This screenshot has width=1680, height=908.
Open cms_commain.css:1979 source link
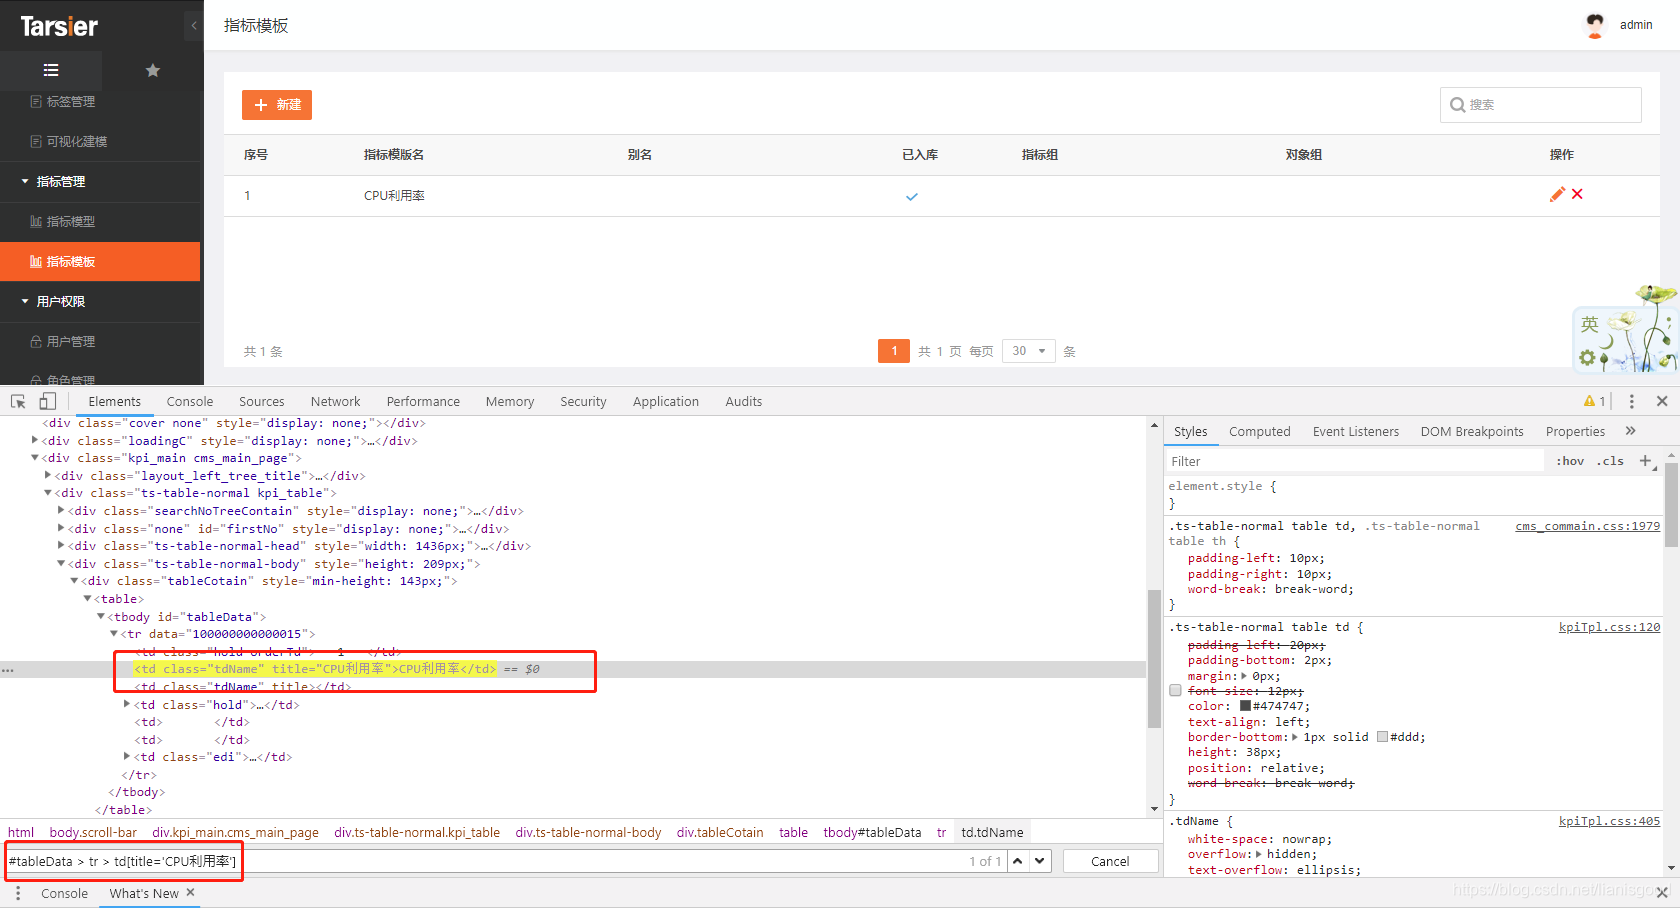pos(1587,526)
